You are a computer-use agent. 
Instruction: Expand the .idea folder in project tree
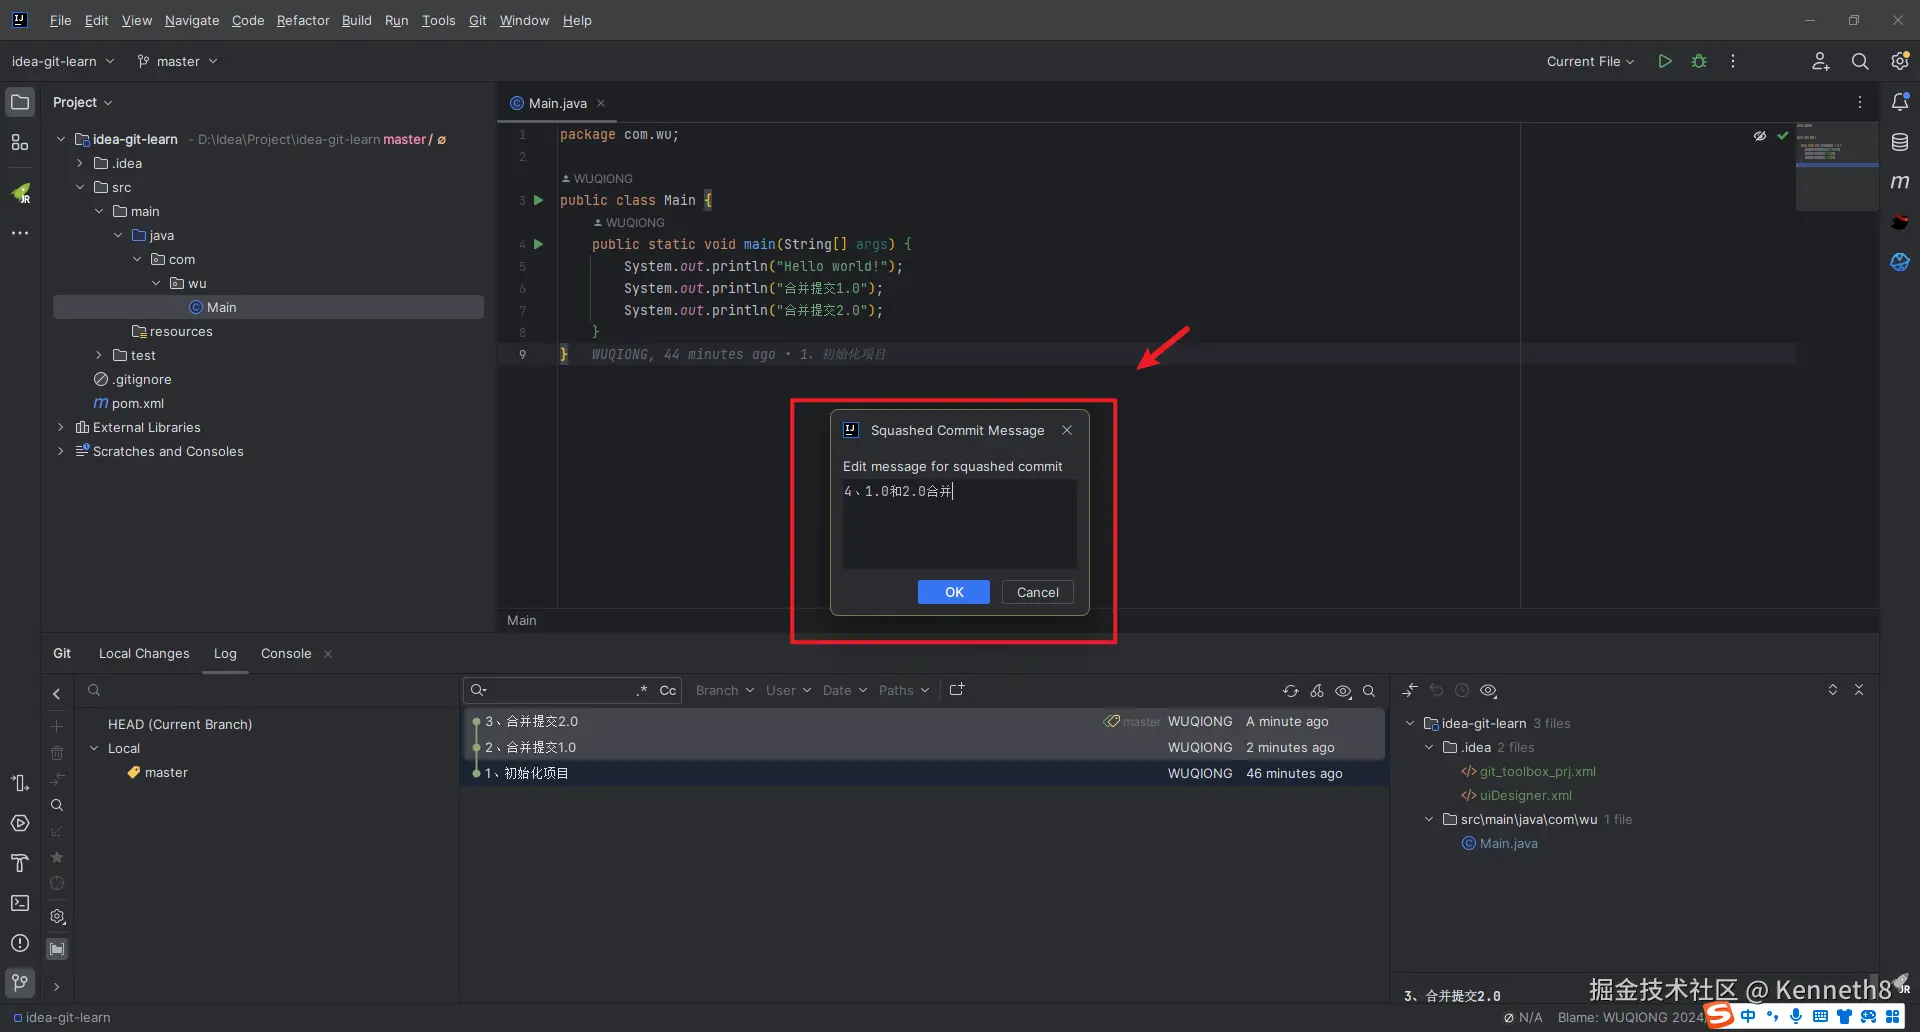[x=80, y=163]
